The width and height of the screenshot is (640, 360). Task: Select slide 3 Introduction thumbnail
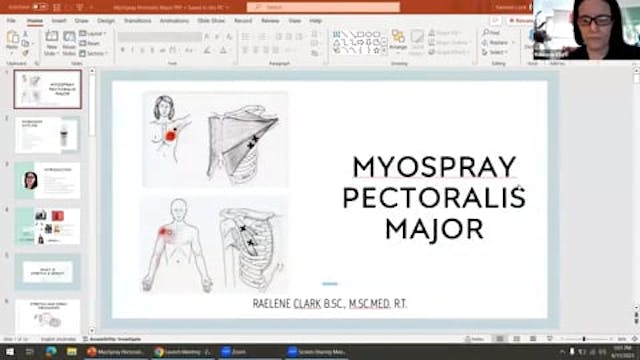tap(47, 180)
